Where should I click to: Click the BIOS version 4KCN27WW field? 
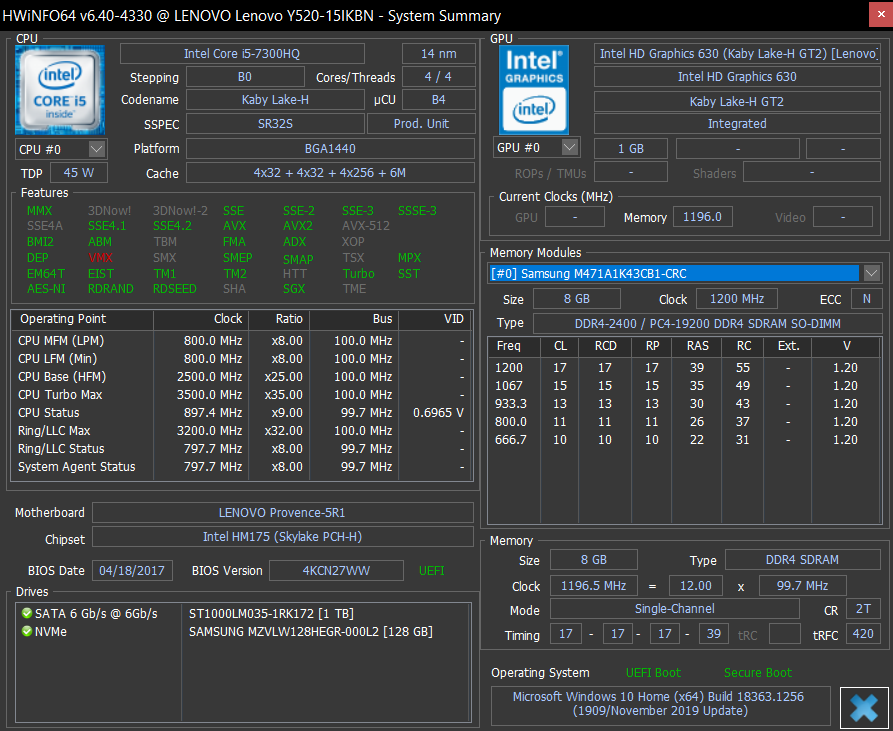tap(336, 570)
